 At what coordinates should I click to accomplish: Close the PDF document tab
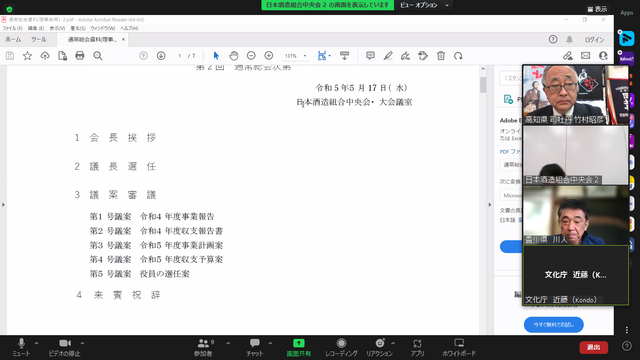coord(123,39)
